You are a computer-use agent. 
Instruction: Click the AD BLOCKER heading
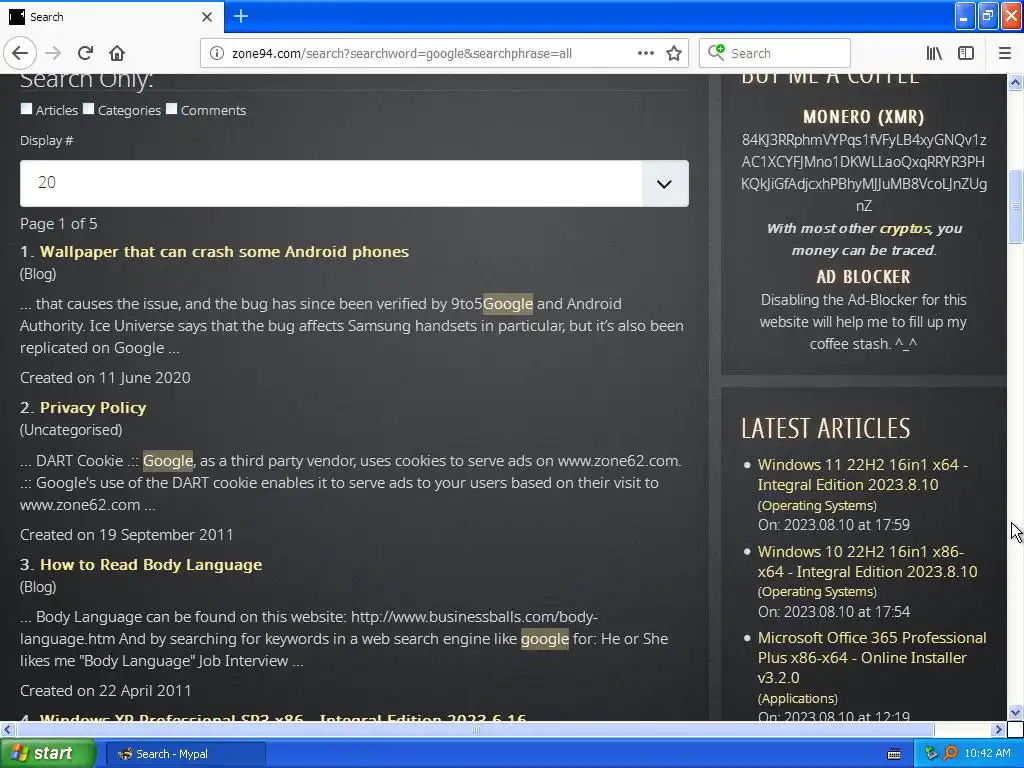pos(863,277)
